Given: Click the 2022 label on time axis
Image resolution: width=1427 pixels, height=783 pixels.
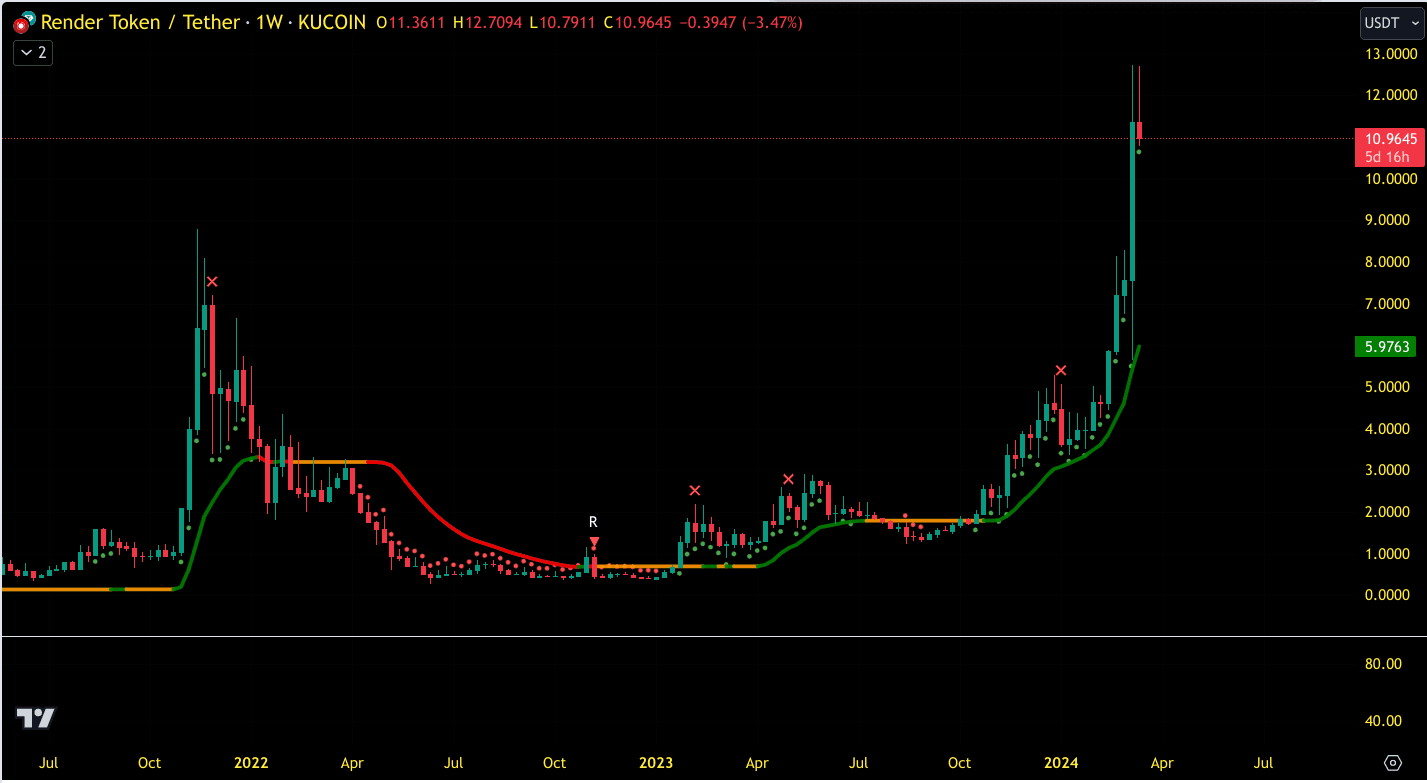Looking at the screenshot, I should 251,763.
